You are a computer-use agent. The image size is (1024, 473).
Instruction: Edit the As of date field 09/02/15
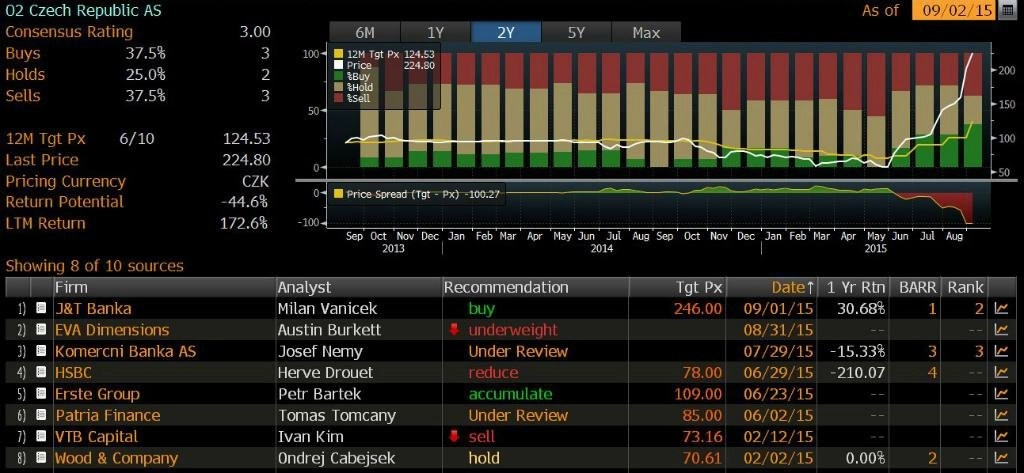click(953, 10)
